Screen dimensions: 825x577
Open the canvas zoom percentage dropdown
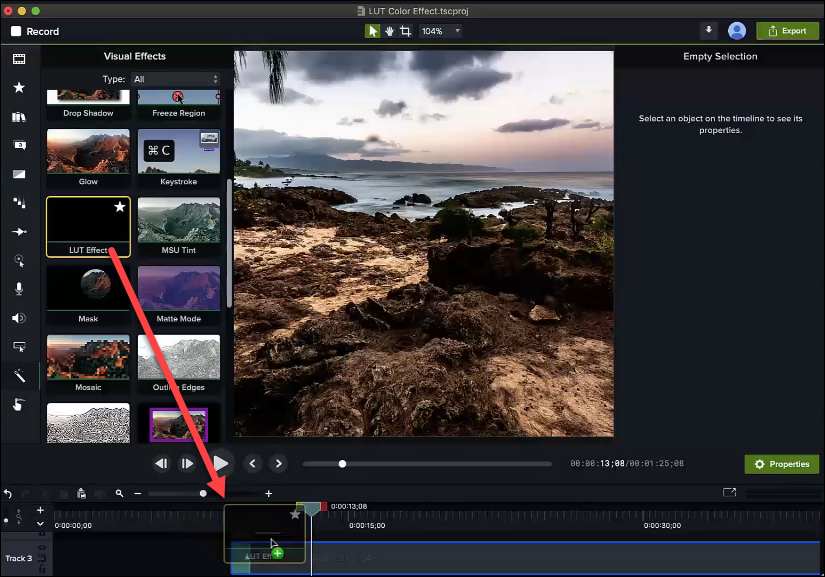click(x=441, y=31)
